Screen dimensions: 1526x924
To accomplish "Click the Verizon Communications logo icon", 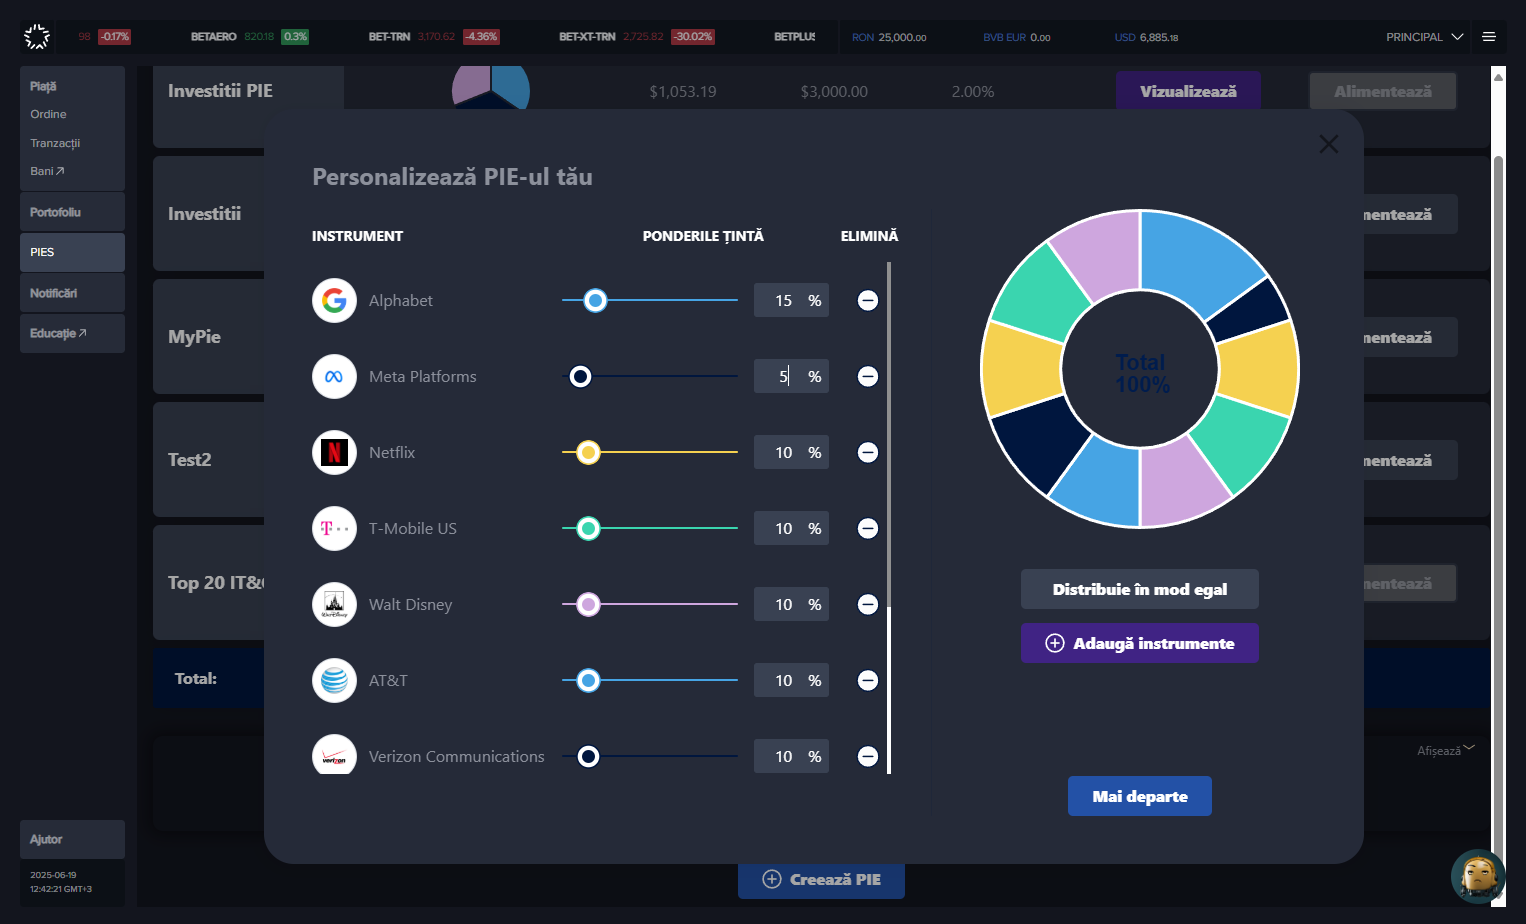I will coord(334,756).
